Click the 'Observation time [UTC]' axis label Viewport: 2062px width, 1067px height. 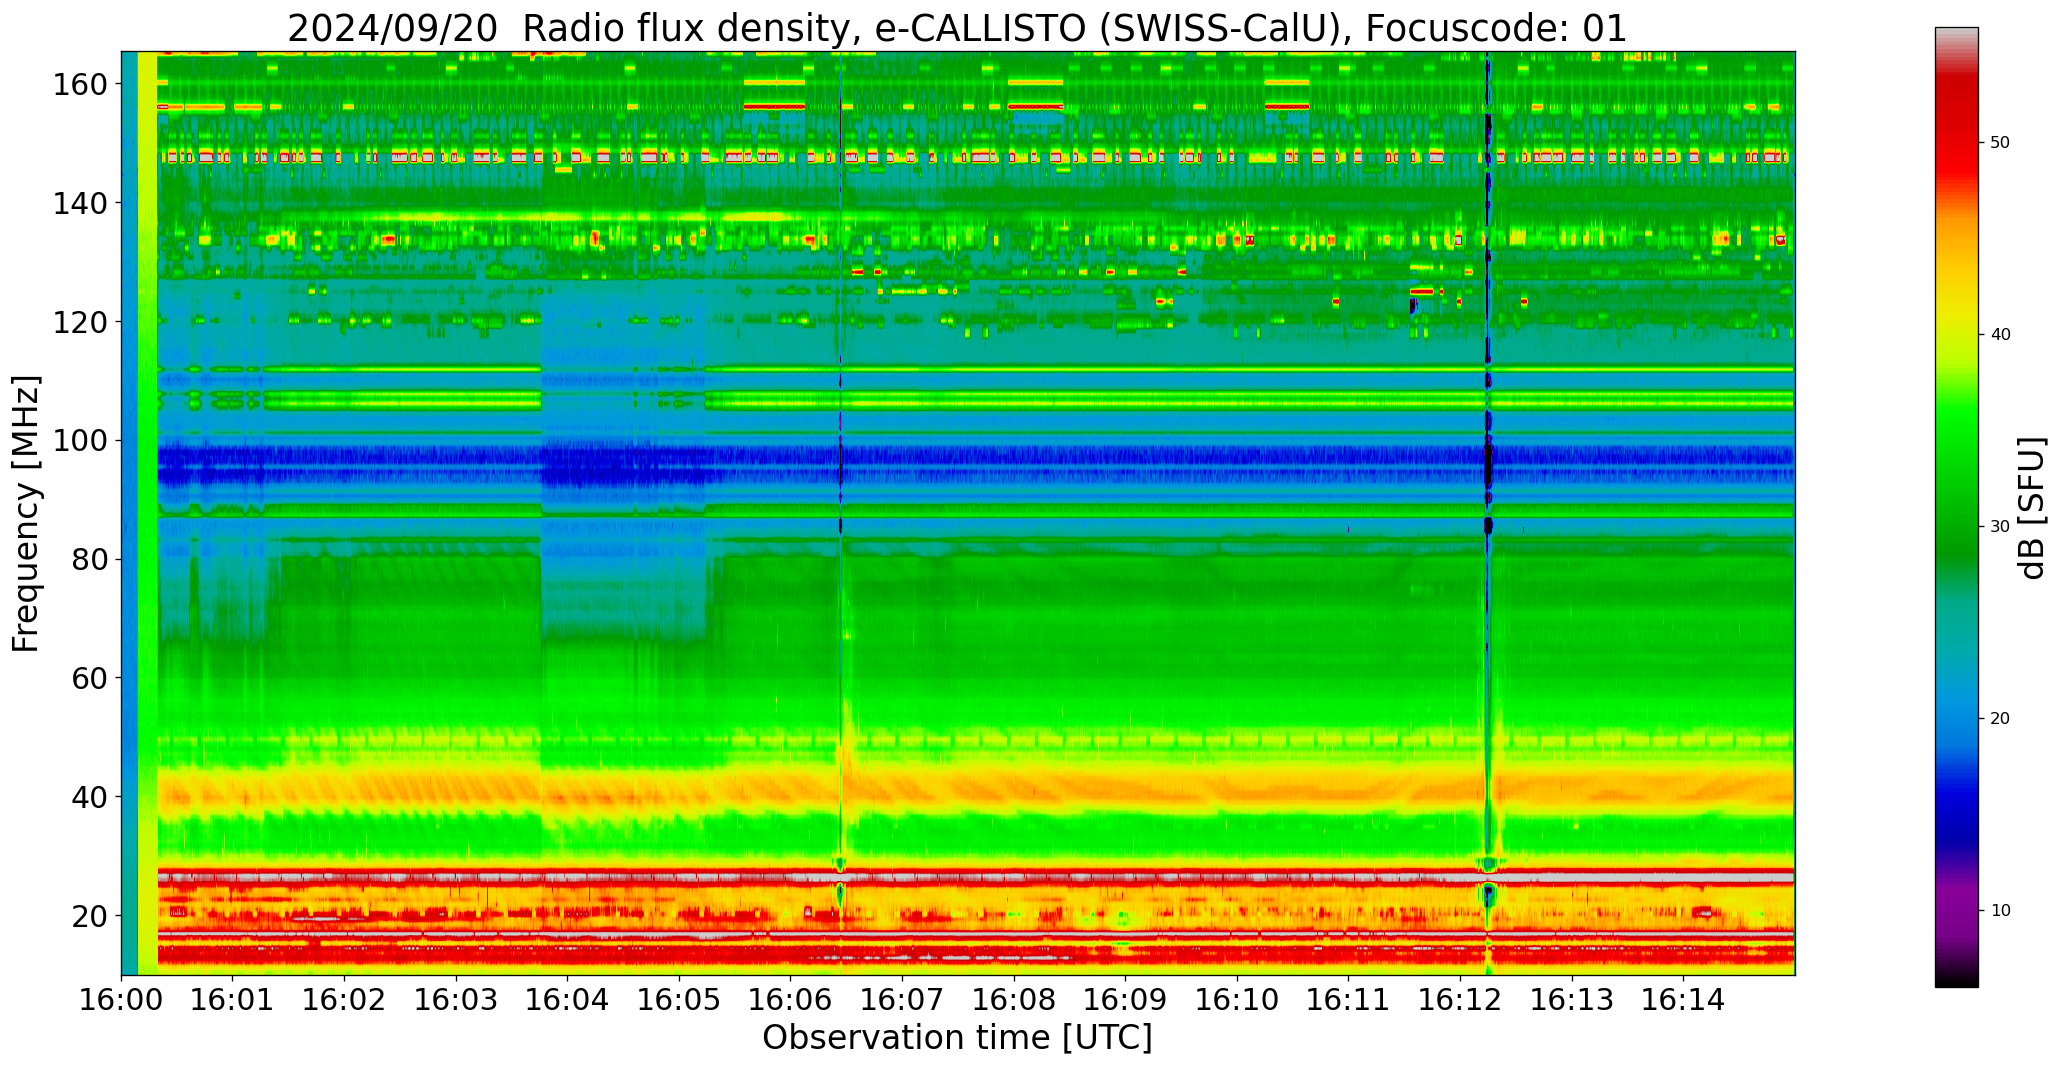(x=957, y=1038)
